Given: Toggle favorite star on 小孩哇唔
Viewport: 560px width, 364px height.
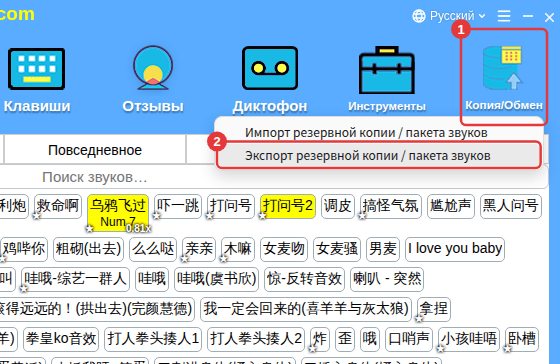Looking at the screenshot, I should pos(440,349).
